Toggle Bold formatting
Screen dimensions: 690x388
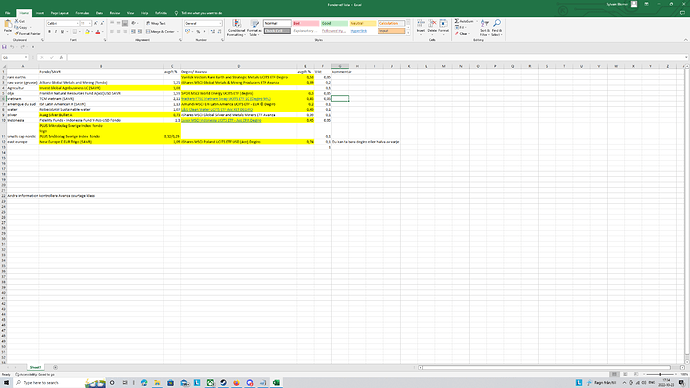click(49, 32)
